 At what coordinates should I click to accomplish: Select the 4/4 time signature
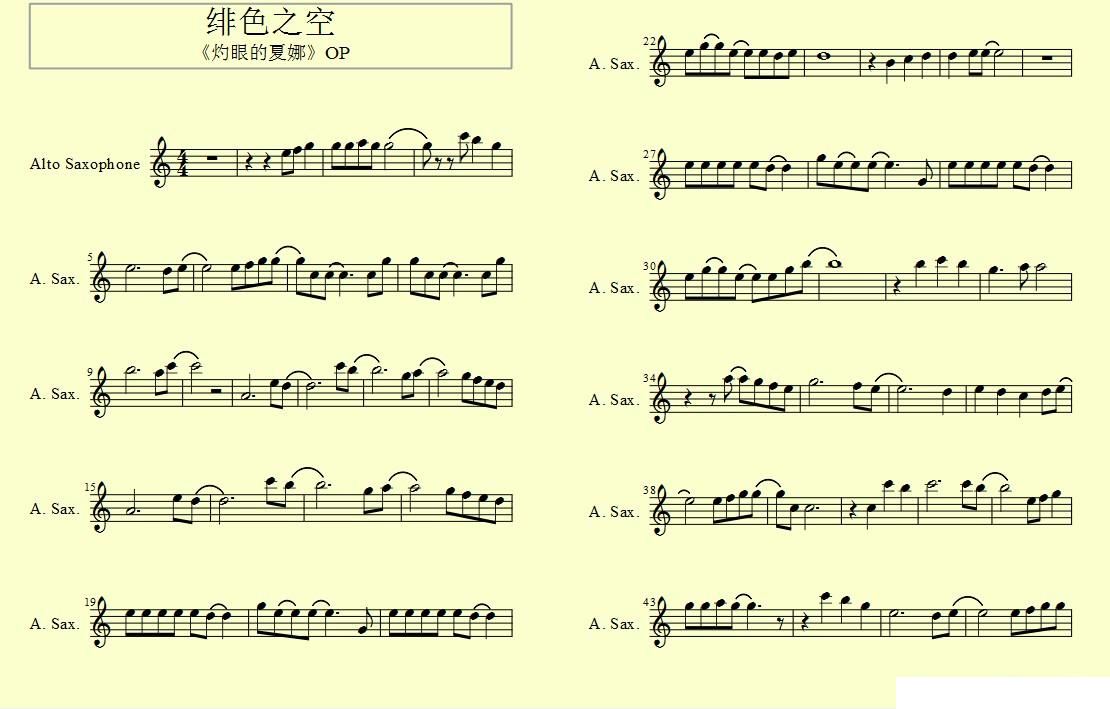[x=183, y=163]
